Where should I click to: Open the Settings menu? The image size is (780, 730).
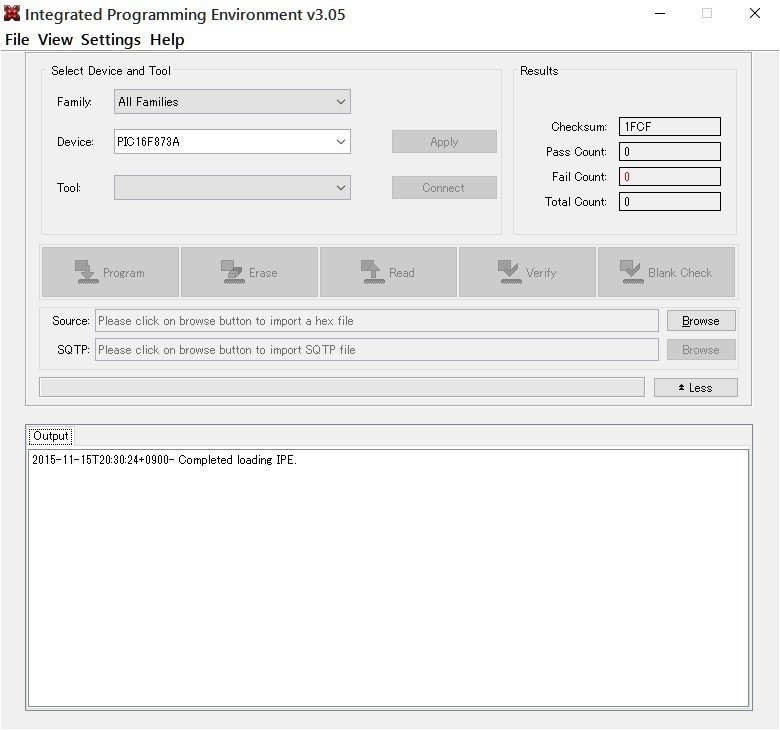click(x=111, y=40)
